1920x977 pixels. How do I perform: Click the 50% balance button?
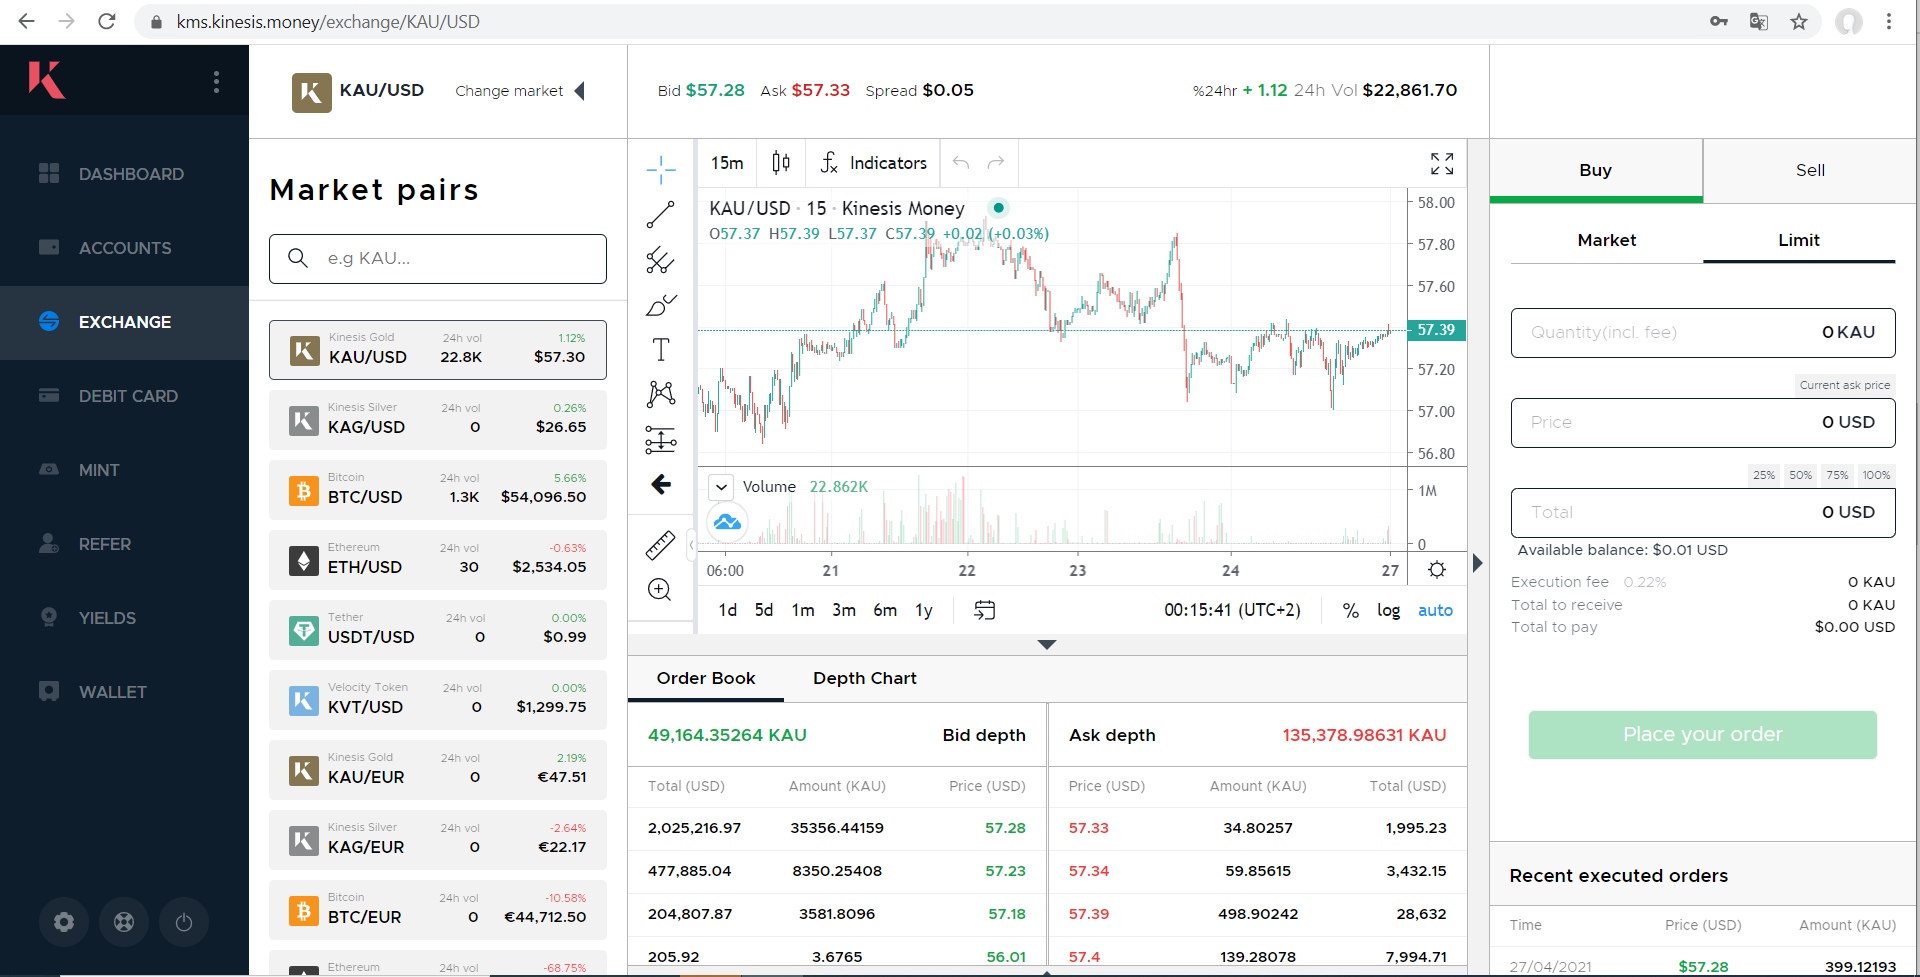tap(1800, 475)
